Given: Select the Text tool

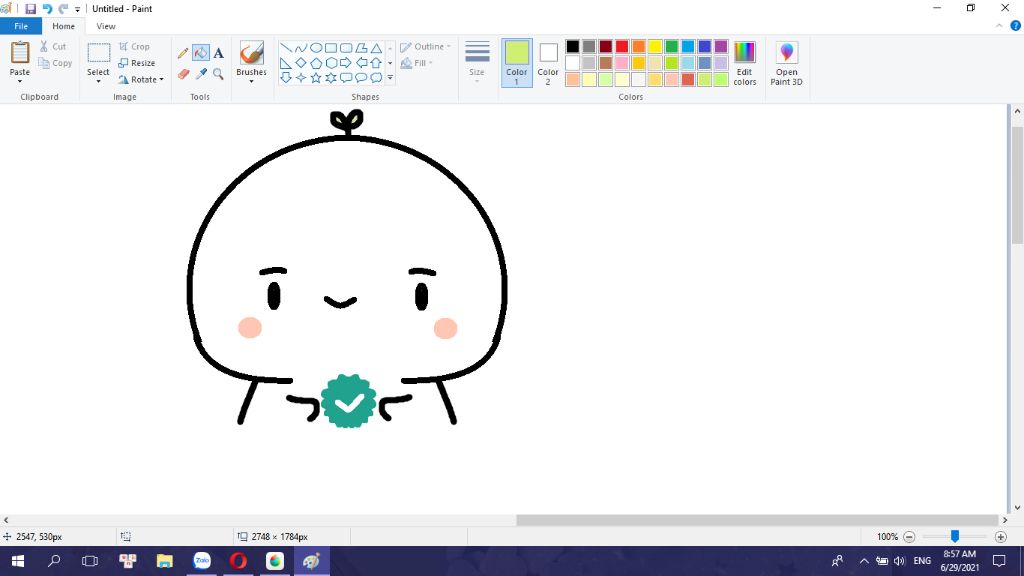Looking at the screenshot, I should point(219,53).
